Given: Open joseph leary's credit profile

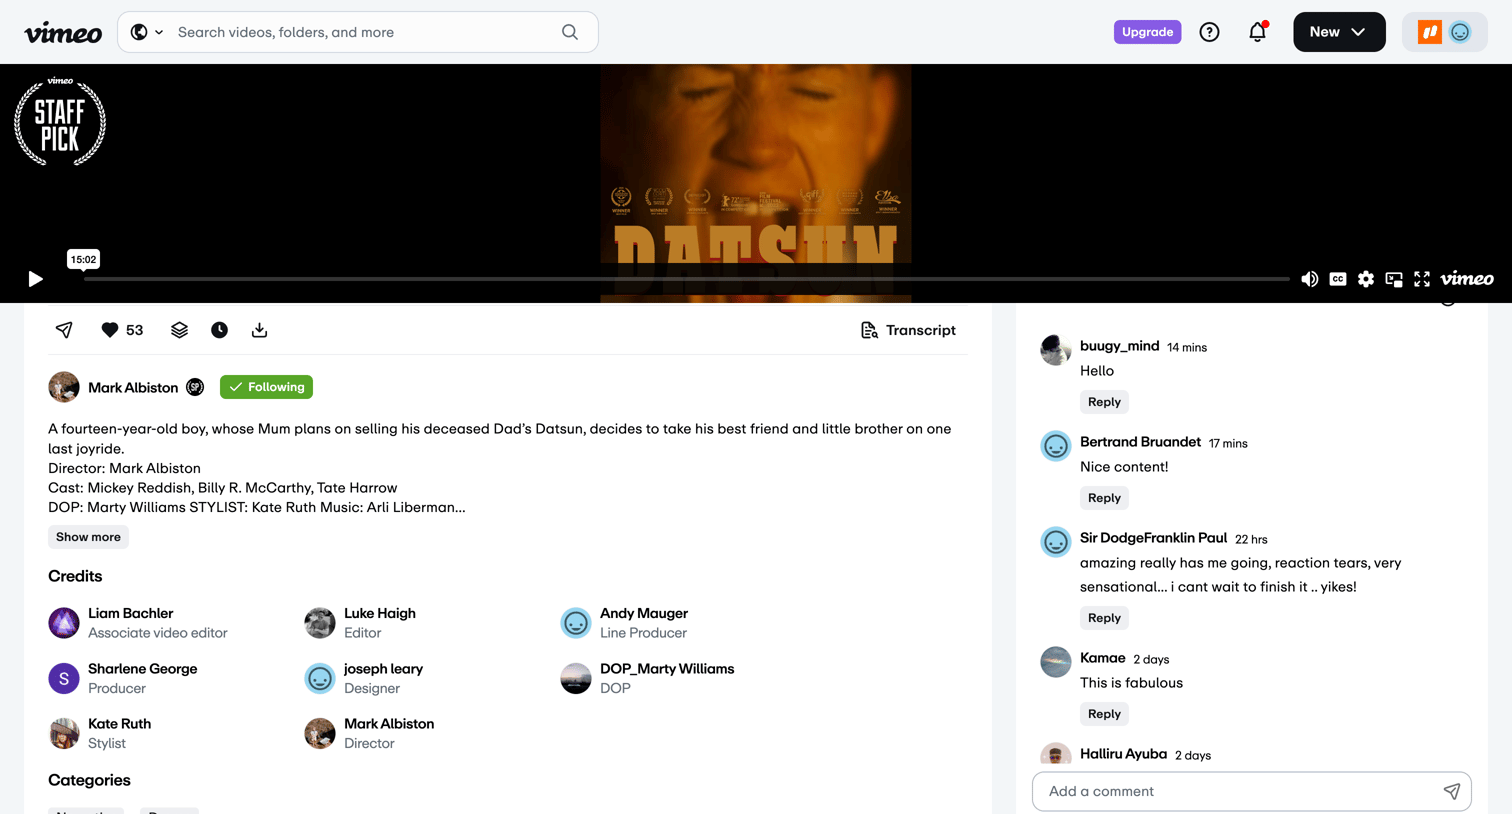Looking at the screenshot, I should (x=383, y=668).
